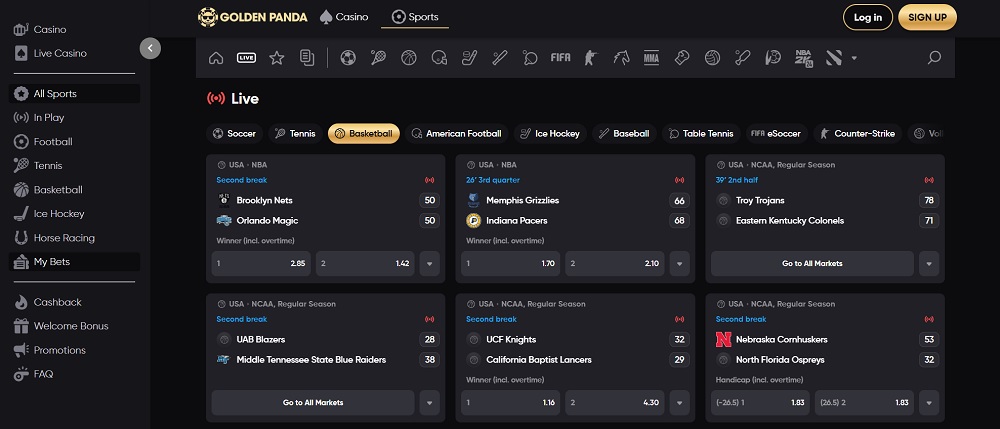Select the table tennis paddle toolbar icon
1000x429 pixels.
pyautogui.click(x=530, y=58)
